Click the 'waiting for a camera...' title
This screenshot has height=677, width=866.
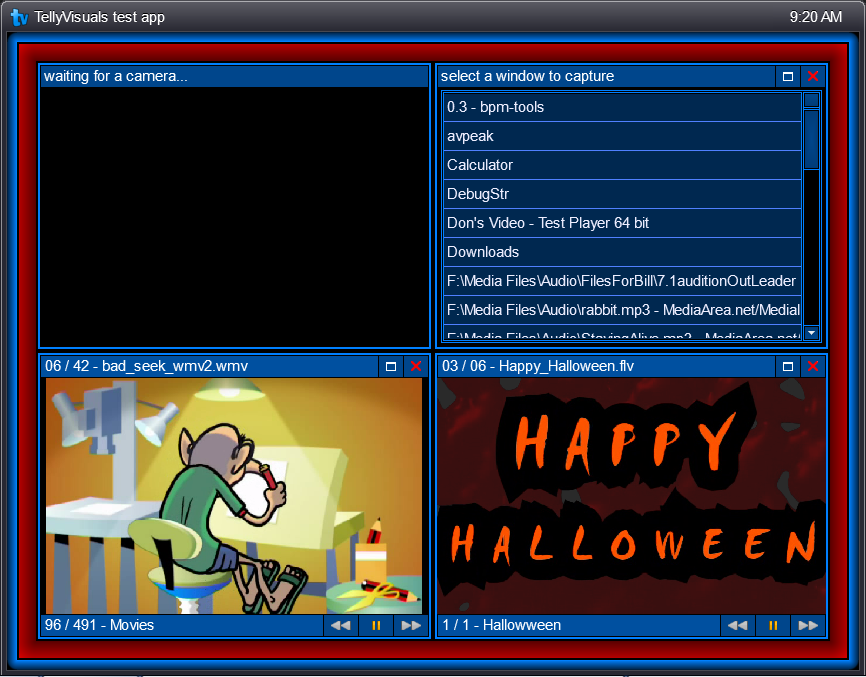point(116,76)
